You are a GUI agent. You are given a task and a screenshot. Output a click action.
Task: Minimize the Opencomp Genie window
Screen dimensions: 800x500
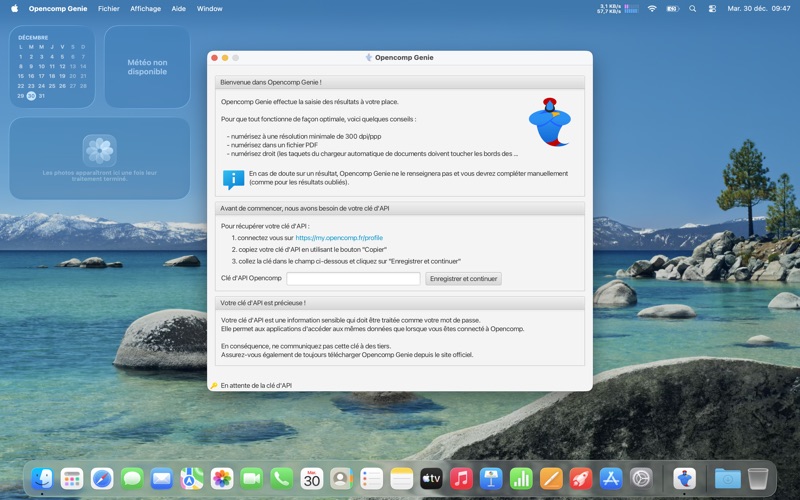click(225, 58)
